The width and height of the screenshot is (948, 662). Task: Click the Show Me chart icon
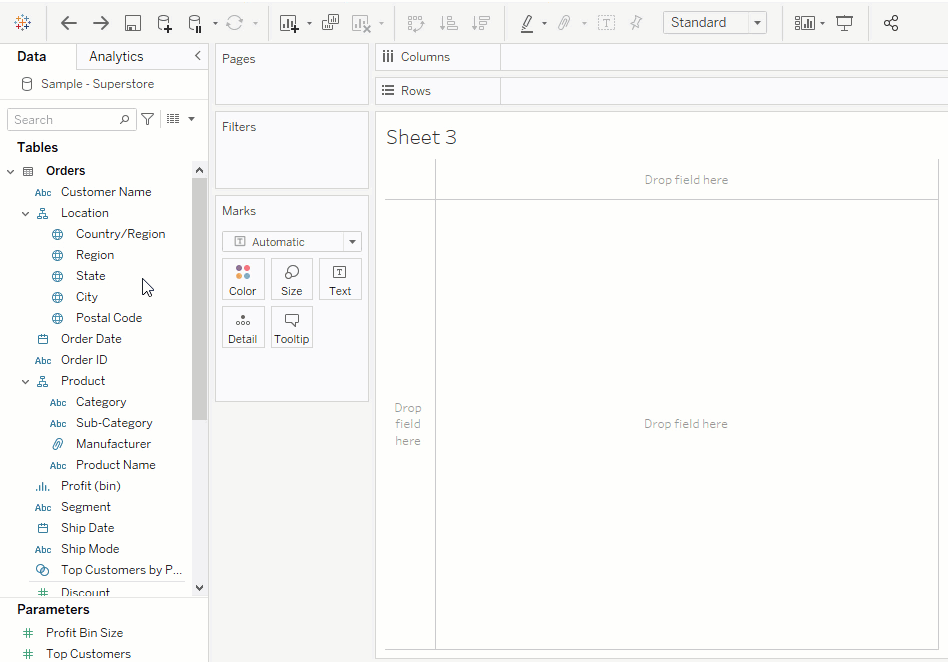coord(804,23)
